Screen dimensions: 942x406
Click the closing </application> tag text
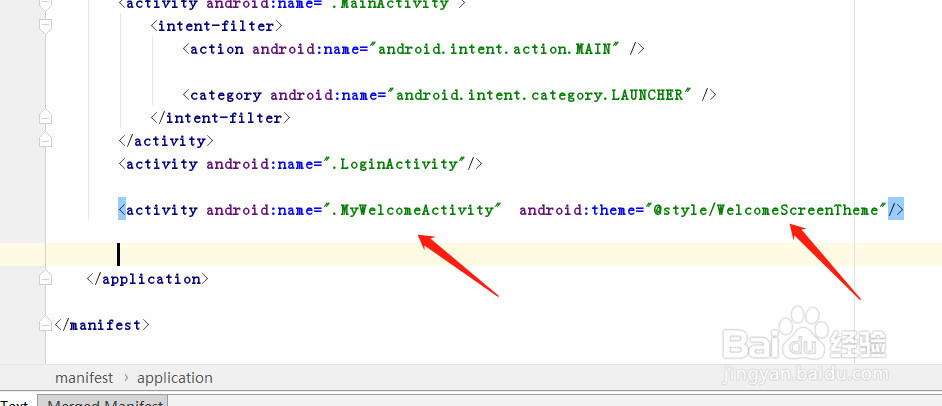[148, 279]
